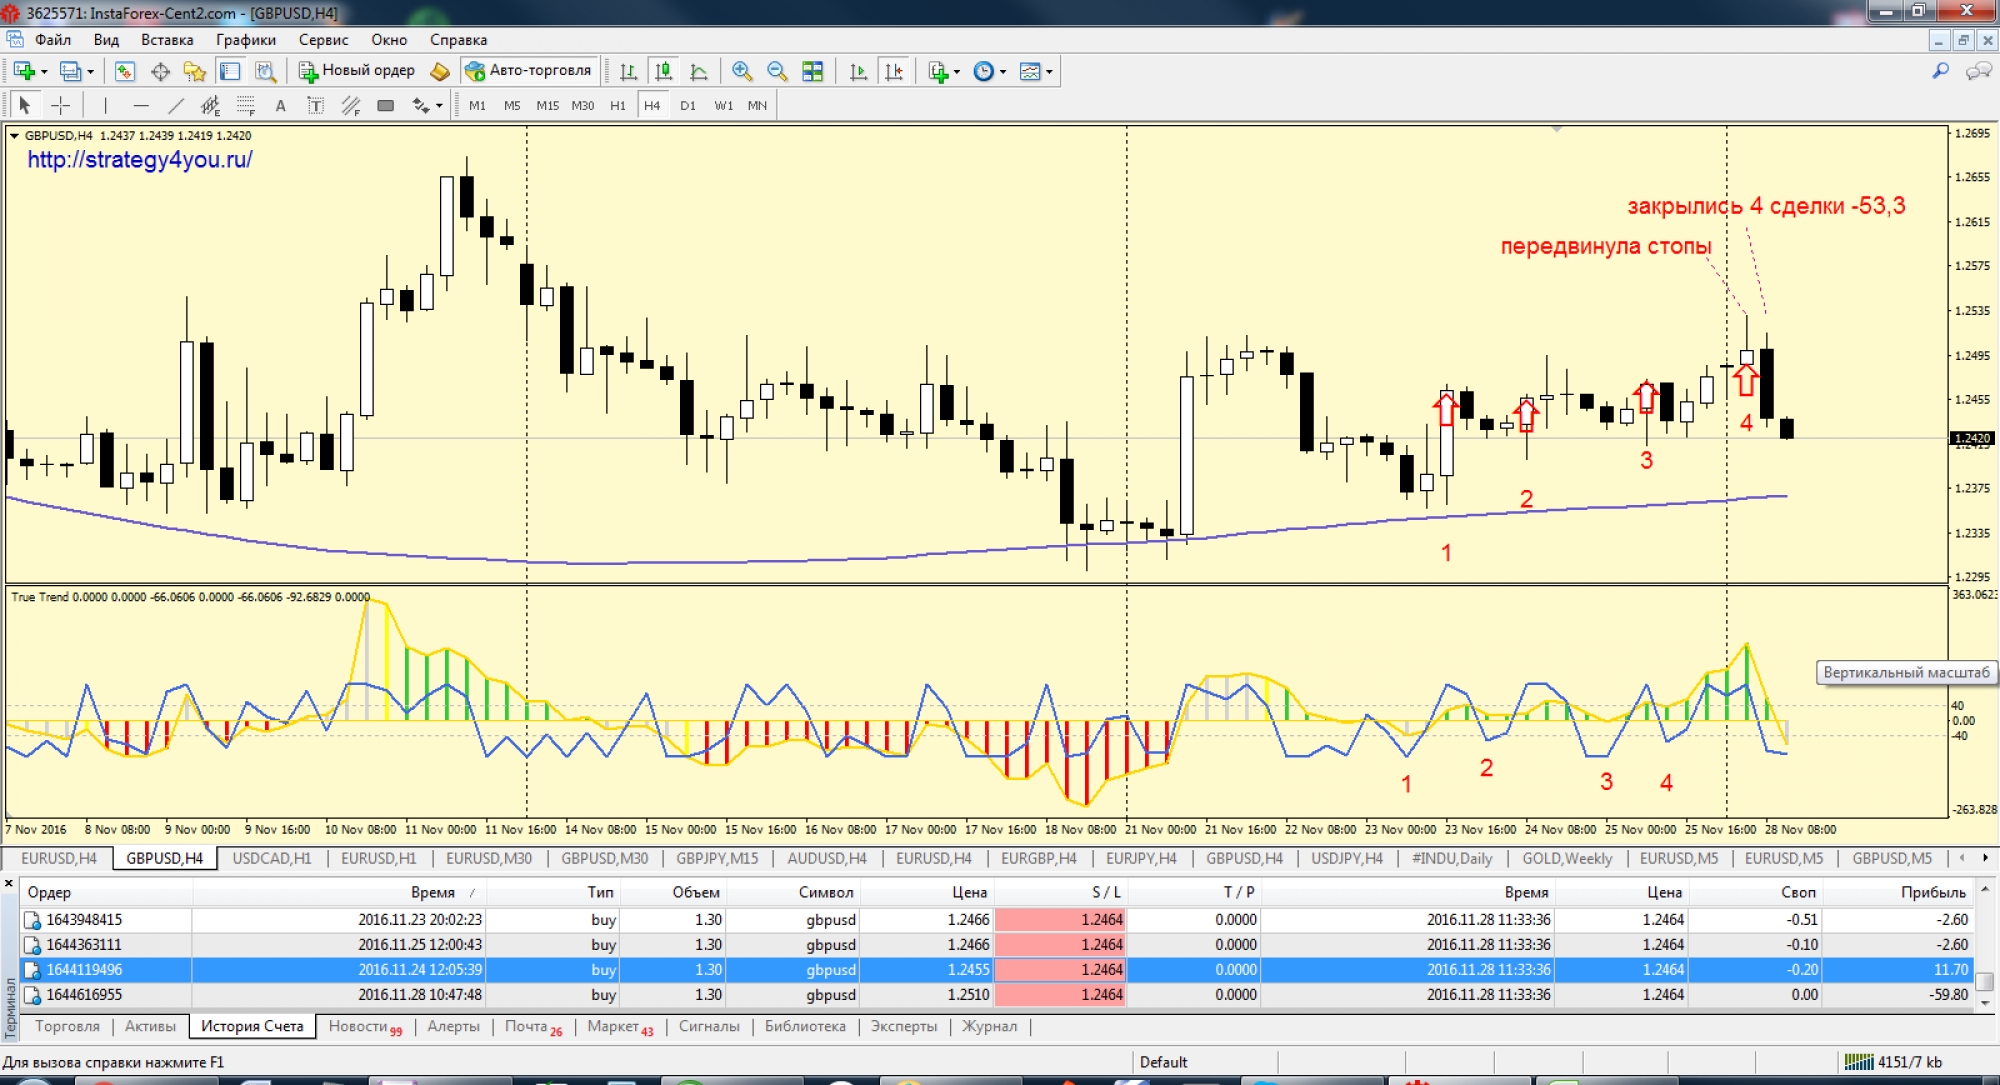Select the crosshair cursor tool
2000x1085 pixels.
click(60, 106)
